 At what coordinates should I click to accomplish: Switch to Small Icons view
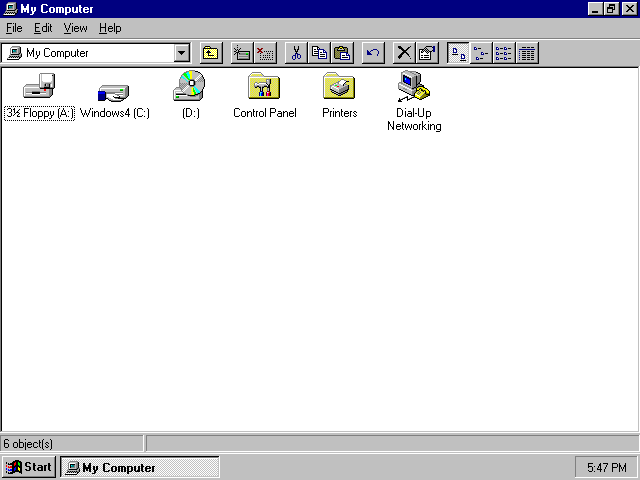(481, 53)
